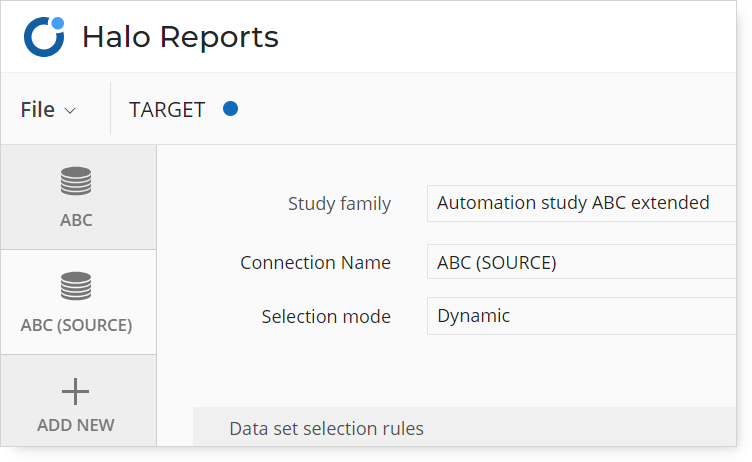The height and width of the screenshot is (462, 752).
Task: Click the ADD NEW label
Action: pyautogui.click(x=76, y=425)
